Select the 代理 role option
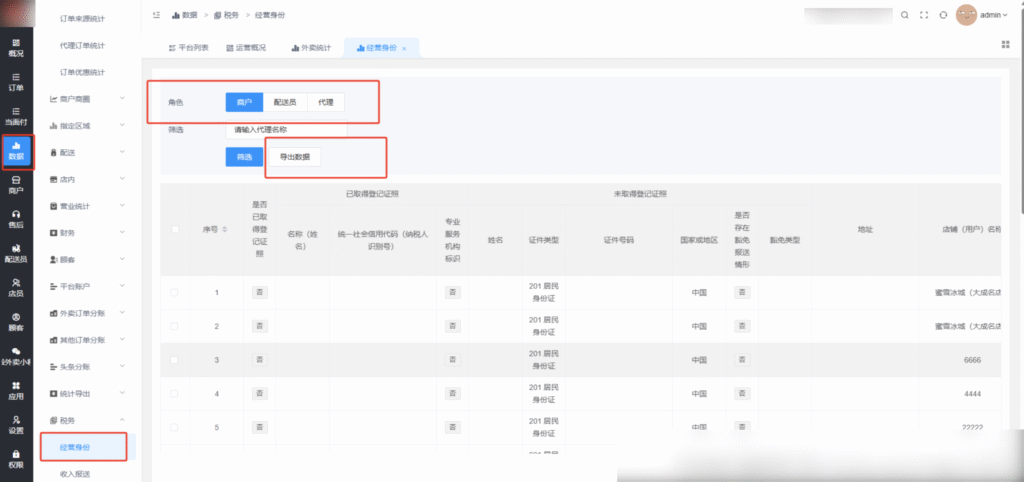This screenshot has height=482, width=1024. 326,103
